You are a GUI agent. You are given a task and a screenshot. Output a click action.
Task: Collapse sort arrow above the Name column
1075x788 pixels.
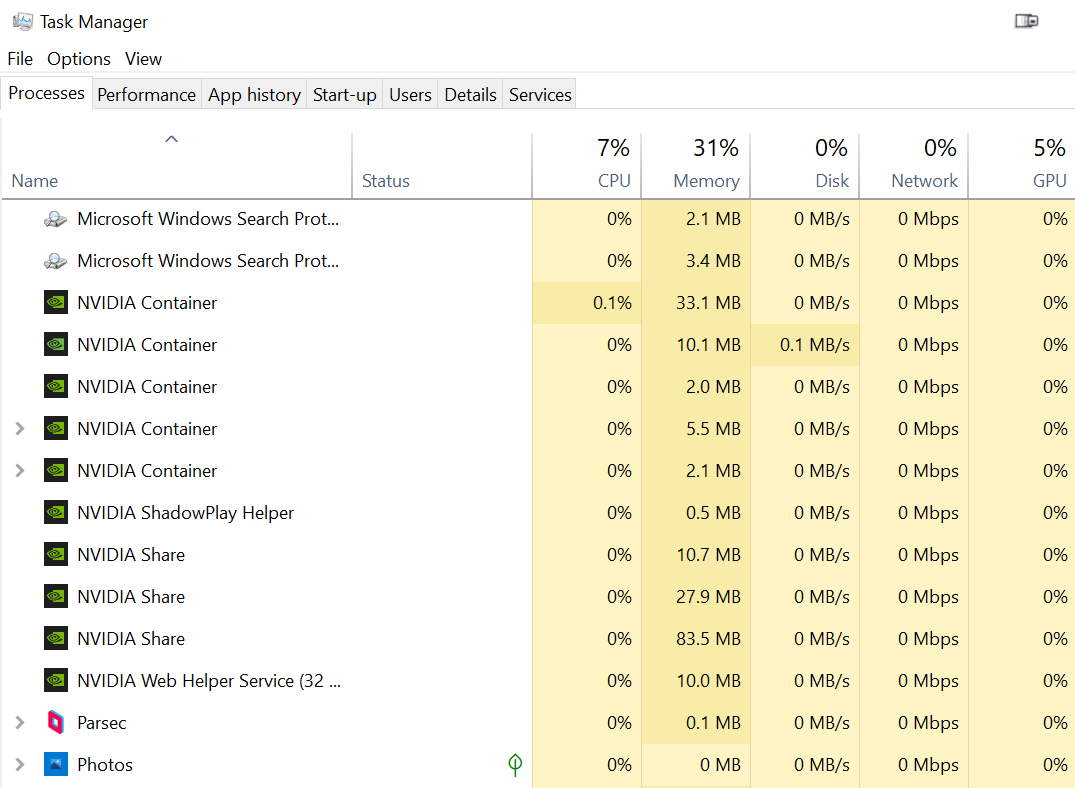pos(171,139)
